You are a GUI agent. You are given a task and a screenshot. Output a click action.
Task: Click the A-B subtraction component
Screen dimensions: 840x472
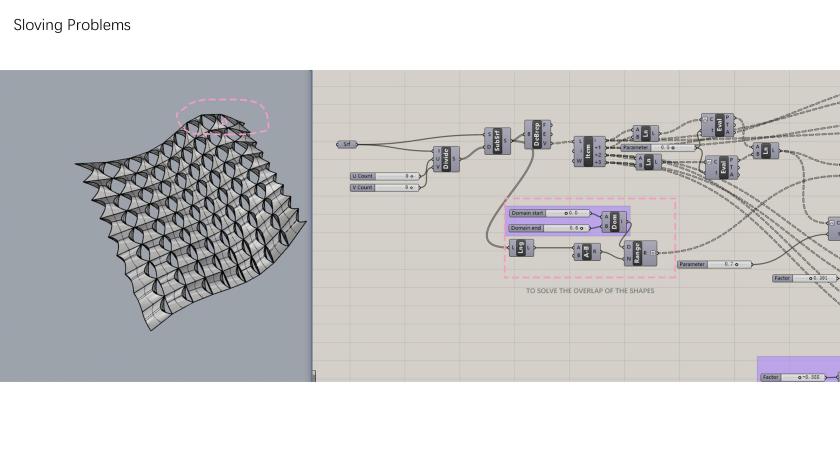[x=584, y=252]
